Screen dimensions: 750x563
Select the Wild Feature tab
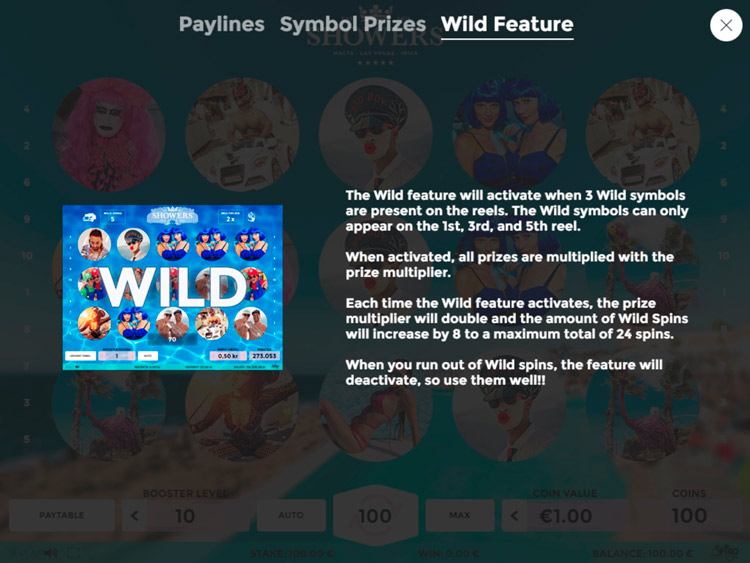[x=507, y=24]
